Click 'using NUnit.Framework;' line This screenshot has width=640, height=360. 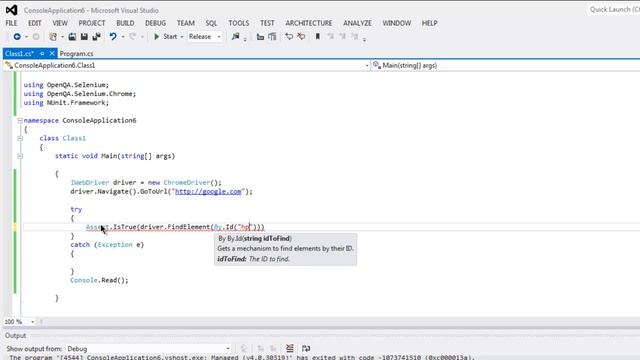pyautogui.click(x=66, y=103)
